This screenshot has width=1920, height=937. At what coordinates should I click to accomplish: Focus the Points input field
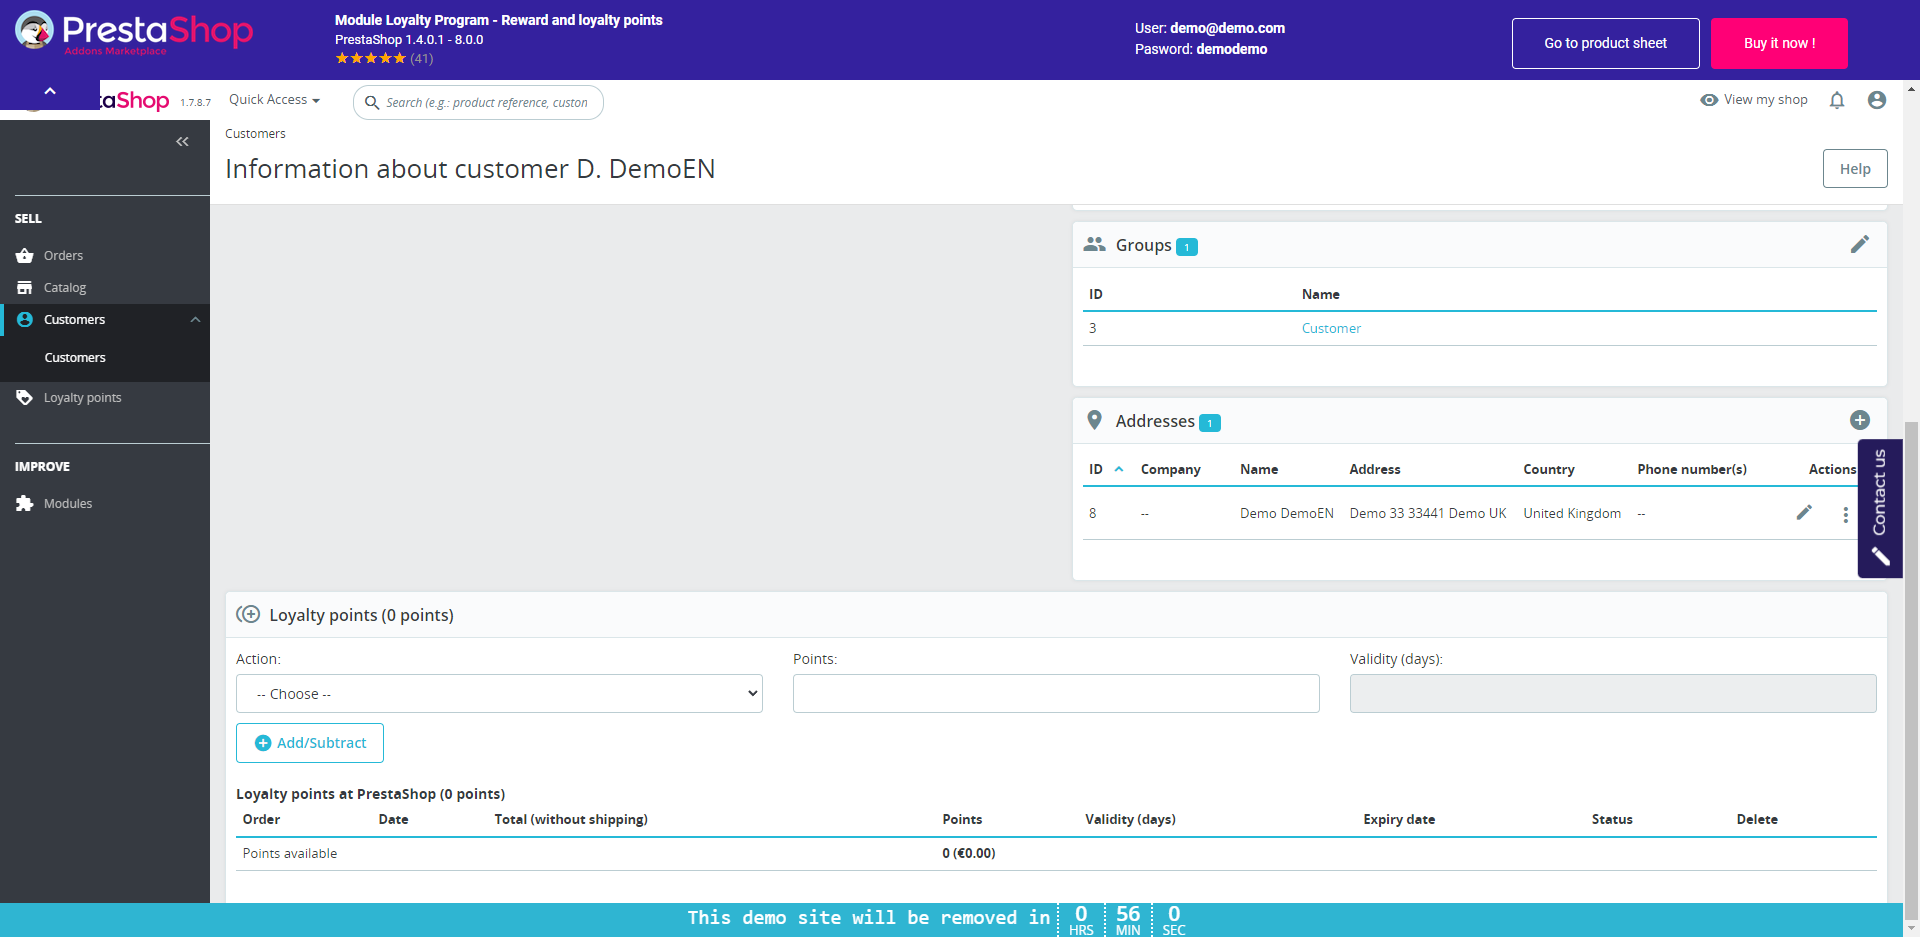click(1056, 694)
